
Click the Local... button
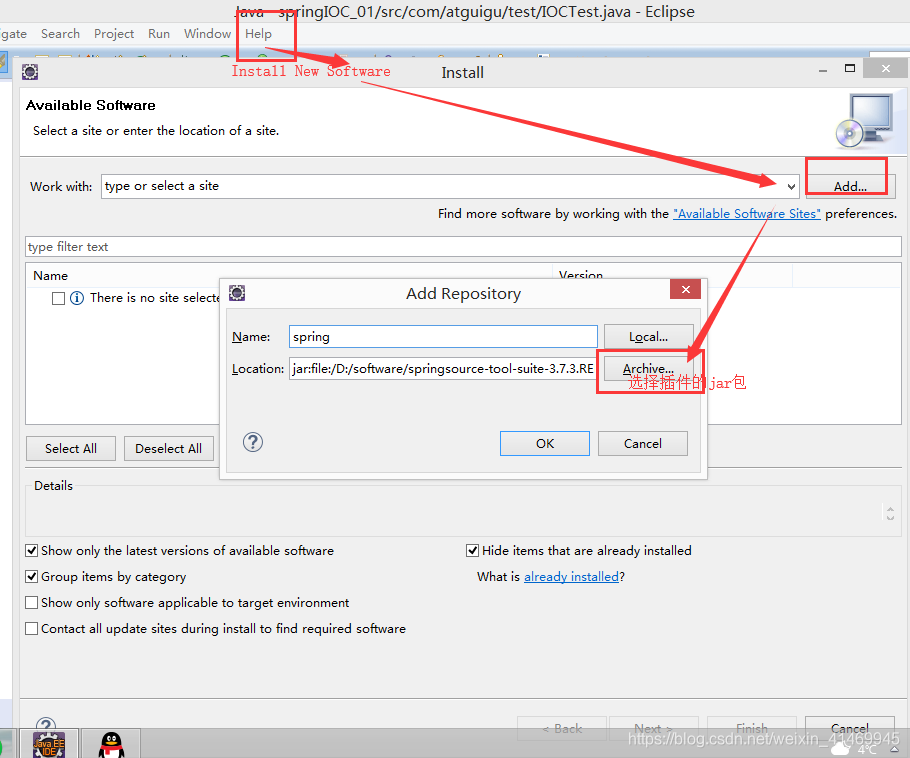click(648, 337)
